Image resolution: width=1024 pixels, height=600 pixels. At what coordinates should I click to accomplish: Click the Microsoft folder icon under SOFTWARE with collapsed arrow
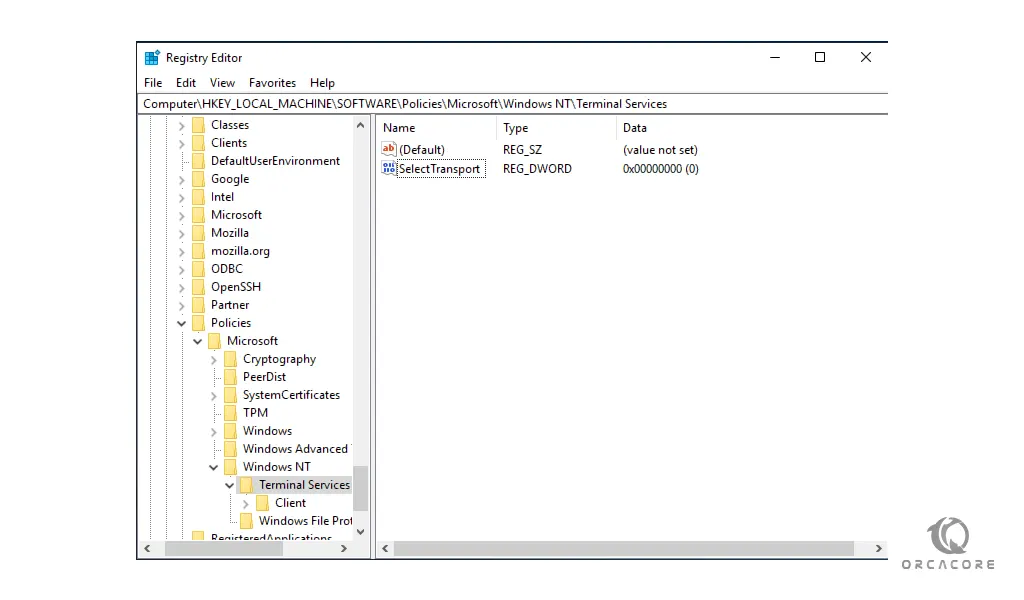coord(199,215)
